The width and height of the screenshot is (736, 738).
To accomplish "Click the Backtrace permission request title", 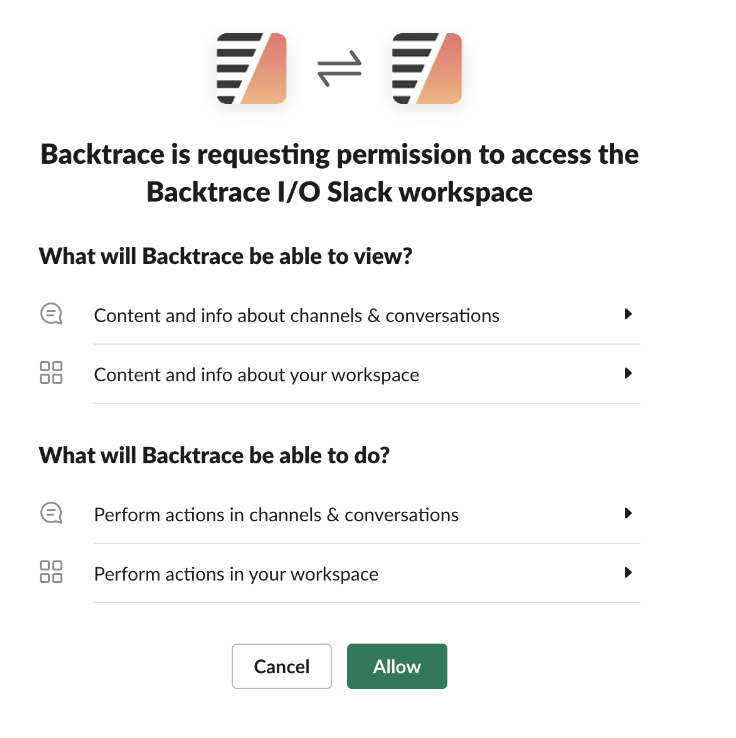I will [340, 173].
